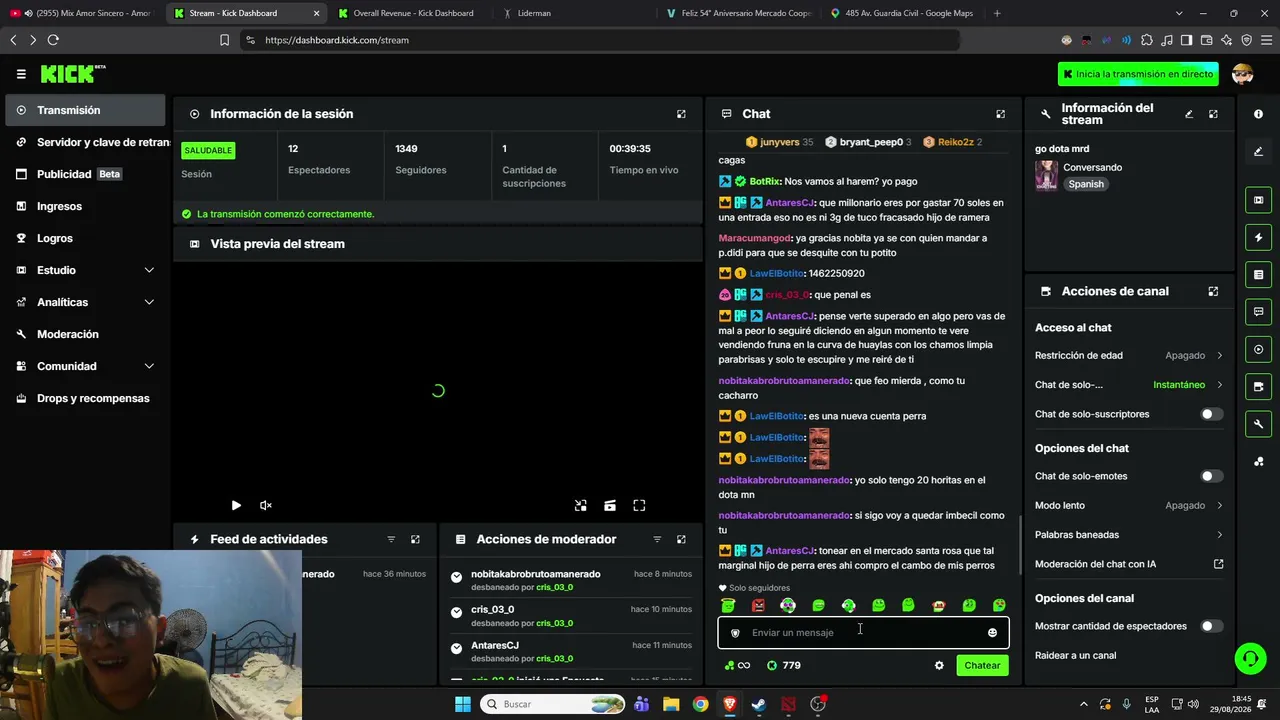Enter fullscreen on stream preview
Viewport: 1280px width, 720px height.
click(639, 506)
